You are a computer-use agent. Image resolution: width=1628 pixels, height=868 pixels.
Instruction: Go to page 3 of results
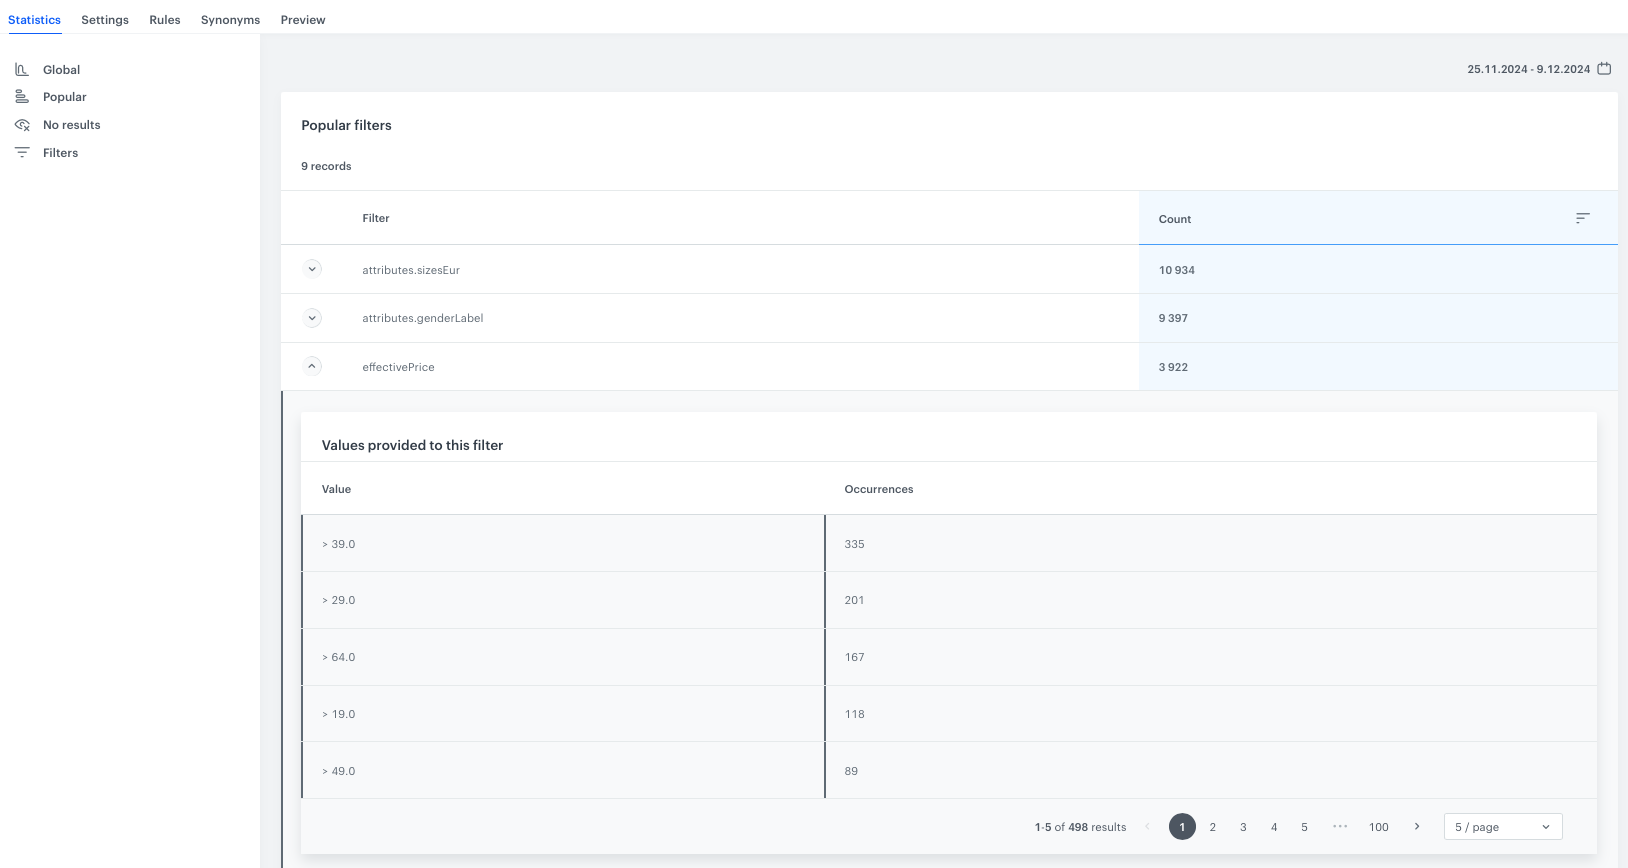coord(1243,827)
